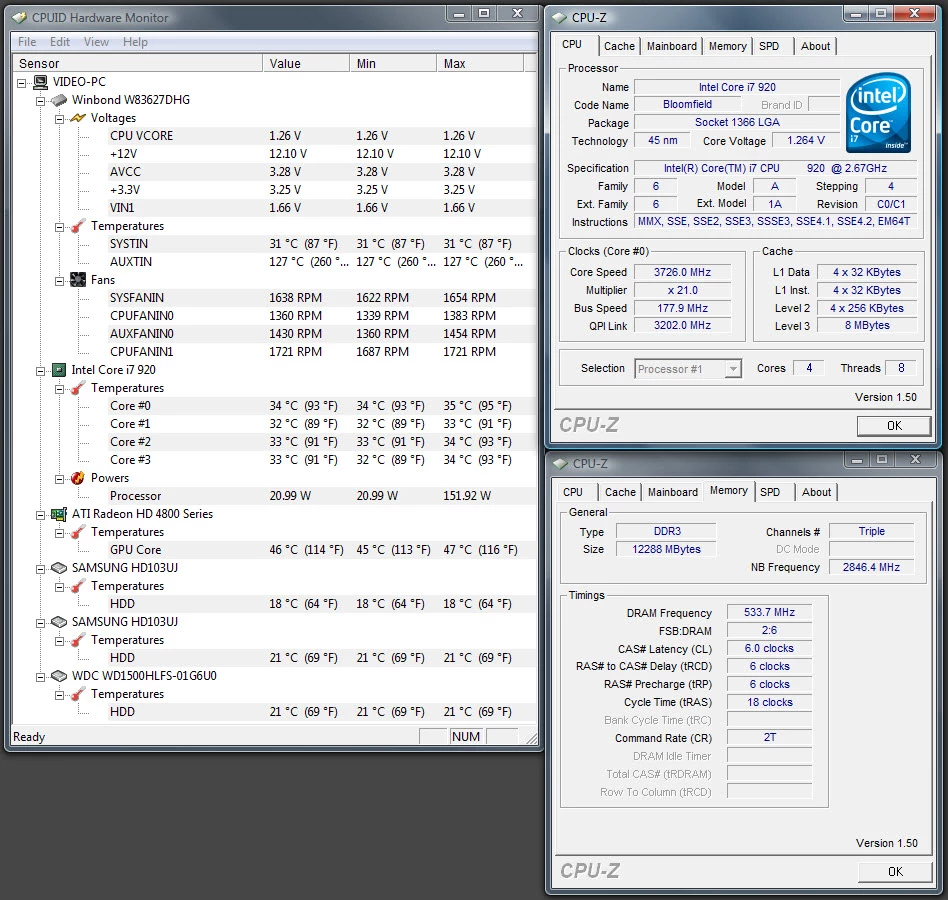Click the Fans icon in sensor tree
The height and width of the screenshot is (900, 948).
[x=78, y=280]
